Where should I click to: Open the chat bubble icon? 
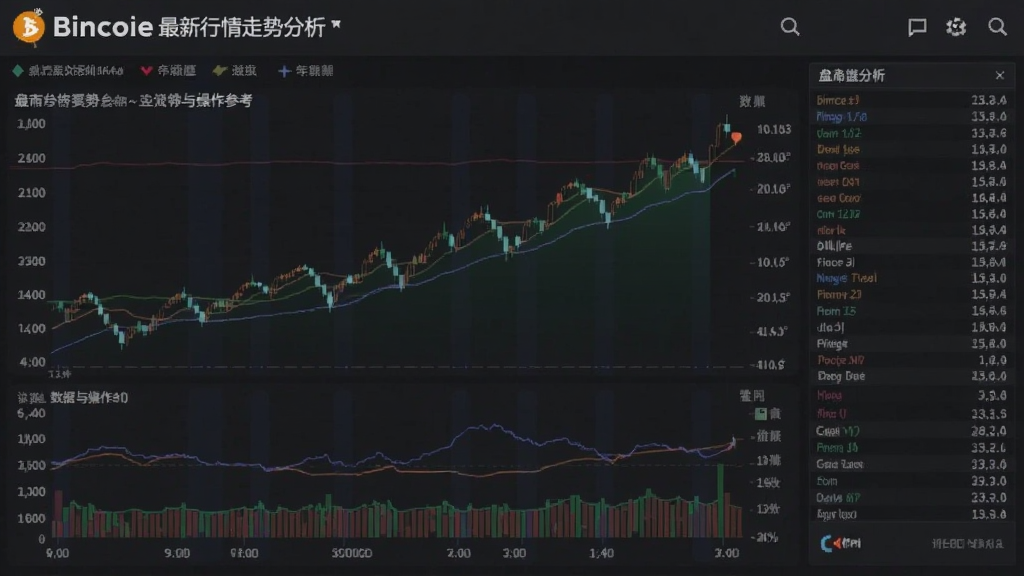click(917, 27)
